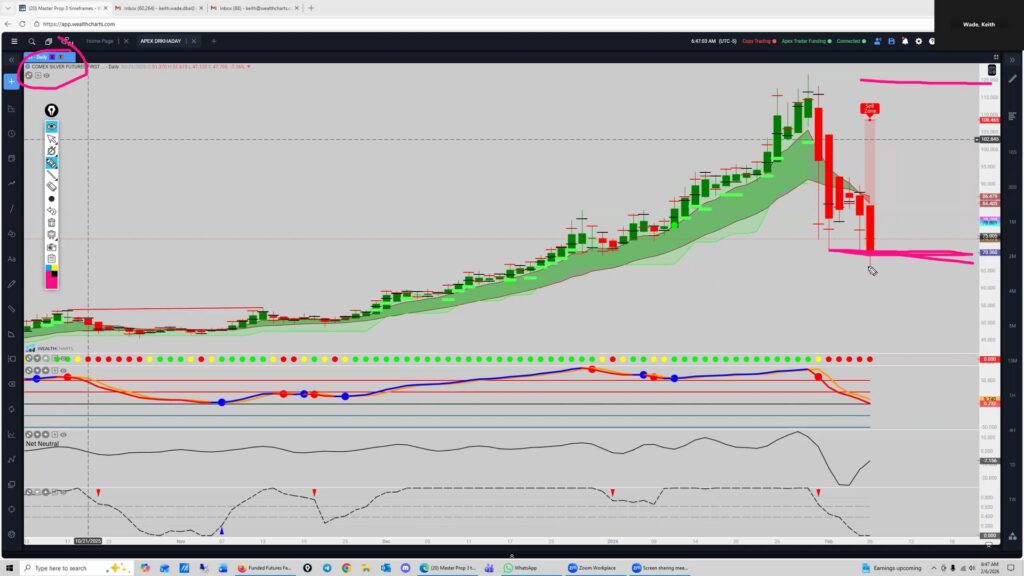This screenshot has width=1024, height=576.
Task: Click the search magnifier icon
Action: (32, 41)
